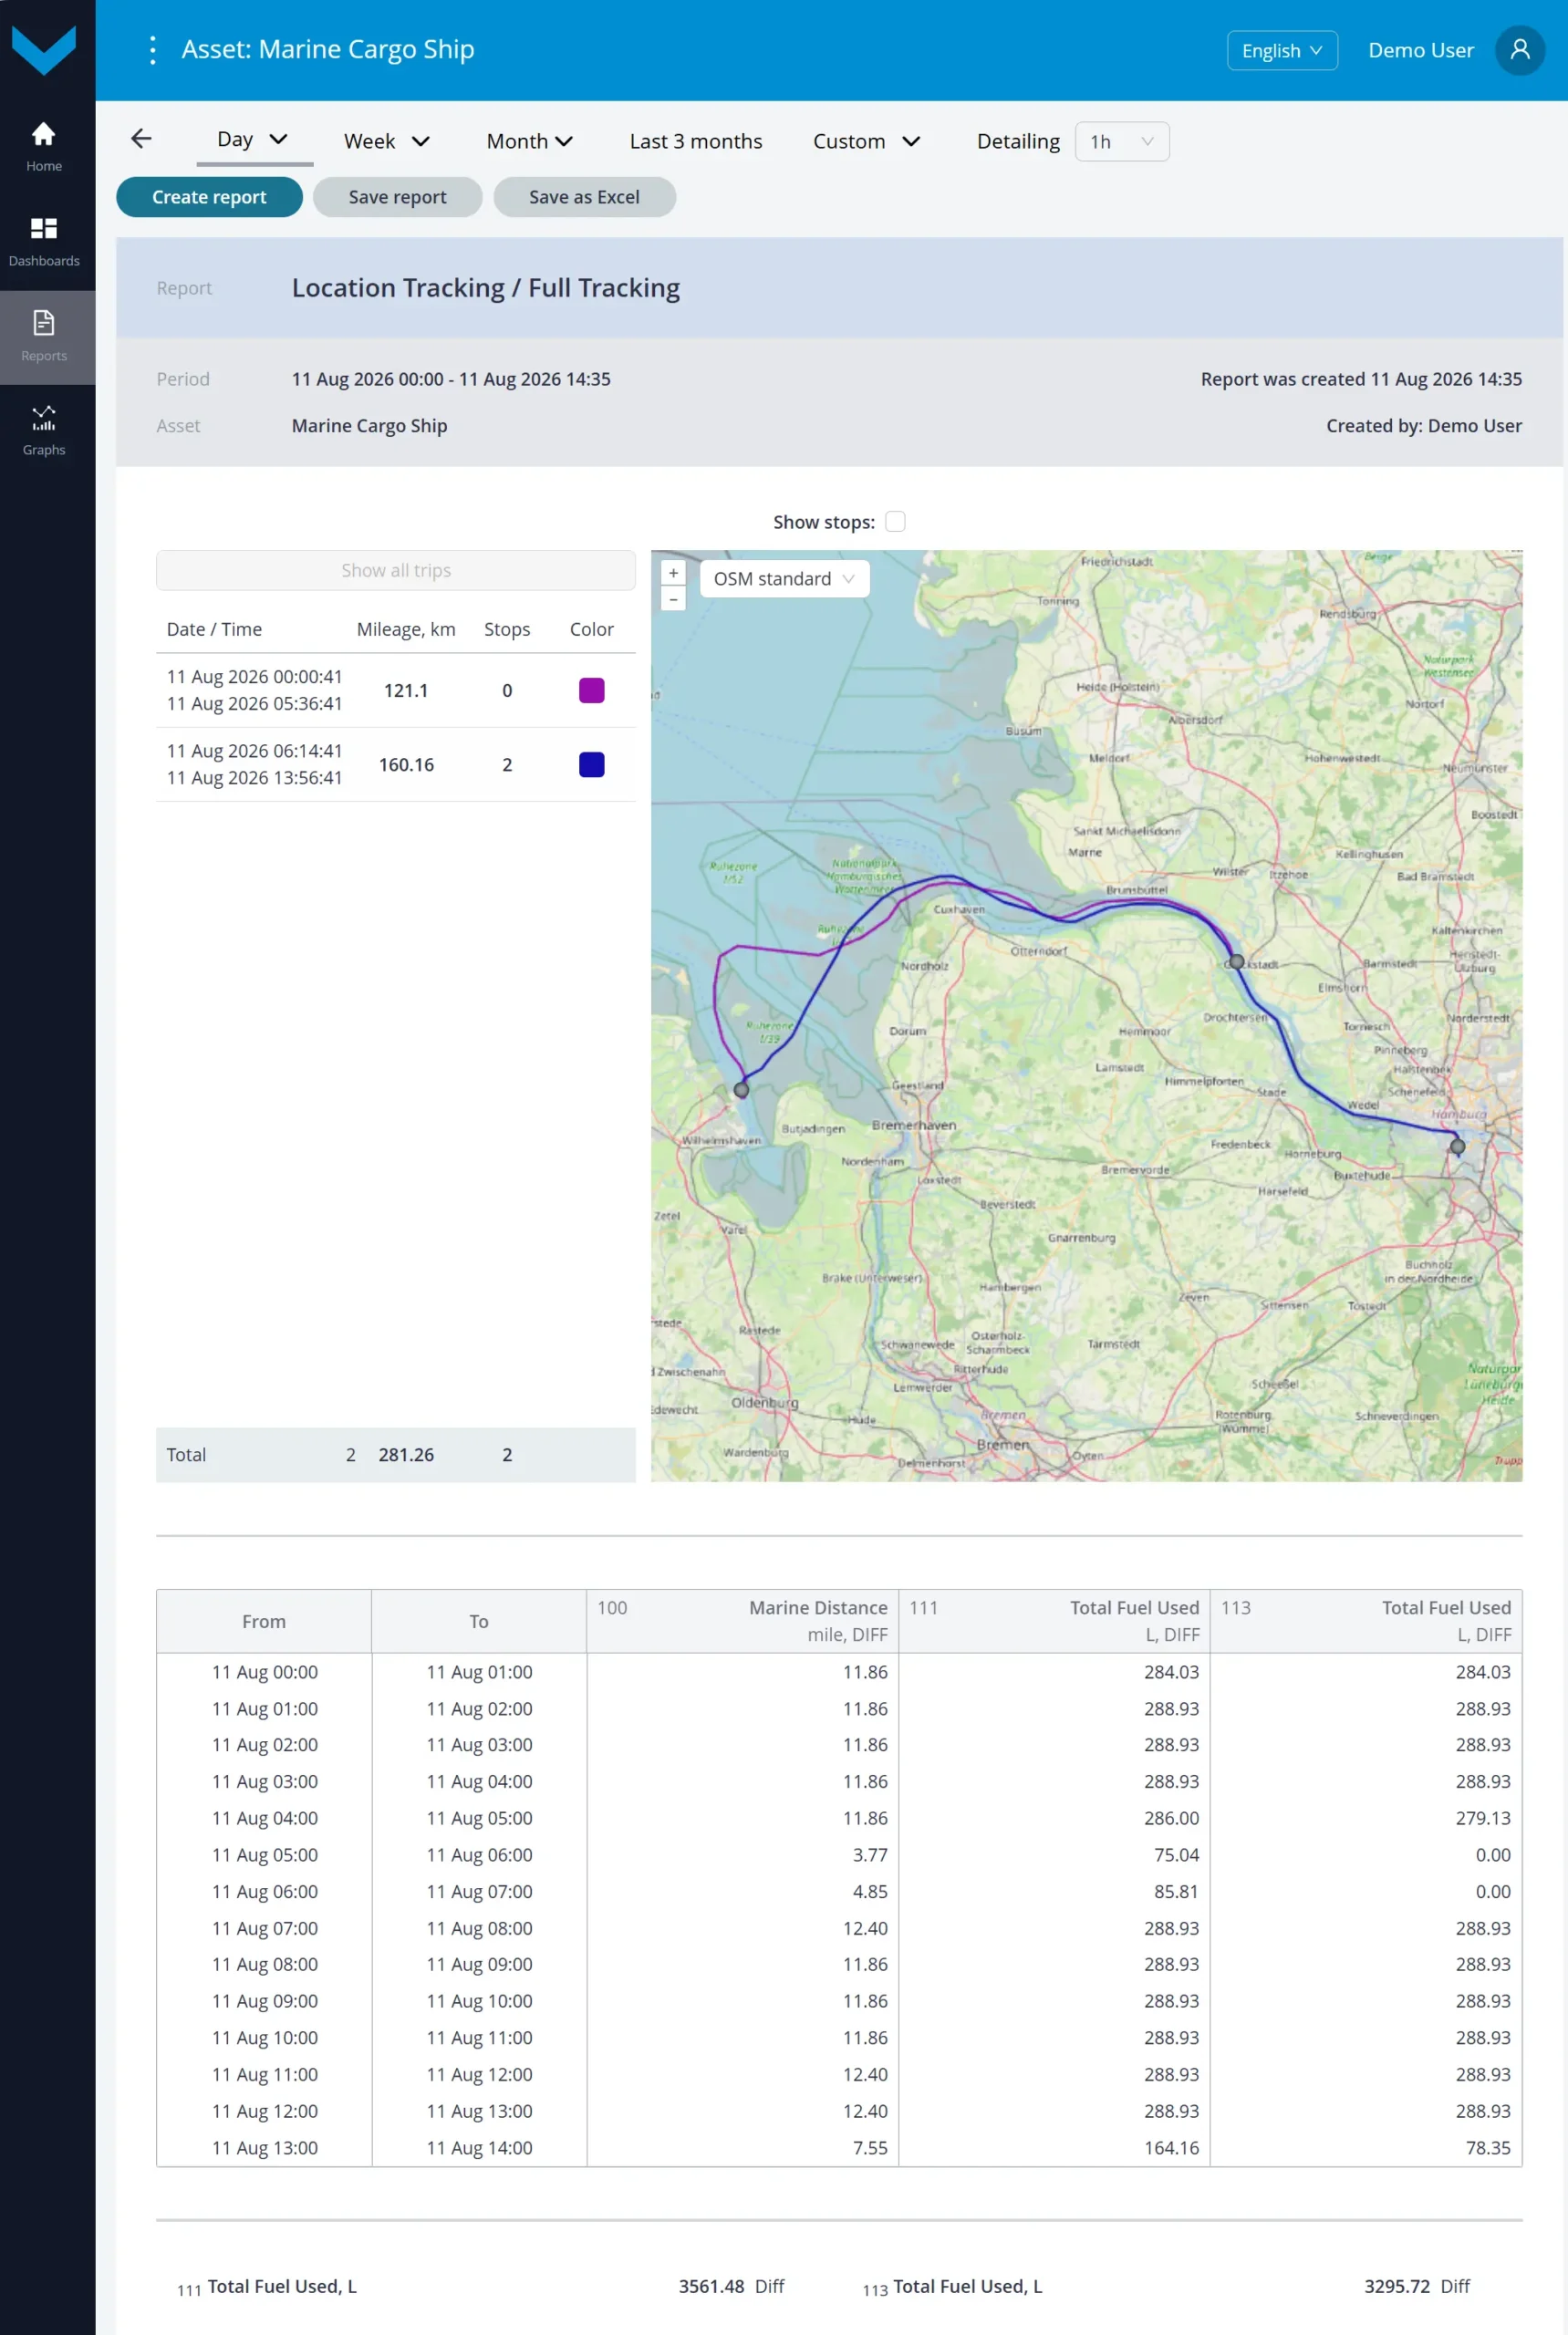Image resolution: width=1568 pixels, height=2335 pixels.
Task: Click the Save report button
Action: [x=397, y=197]
